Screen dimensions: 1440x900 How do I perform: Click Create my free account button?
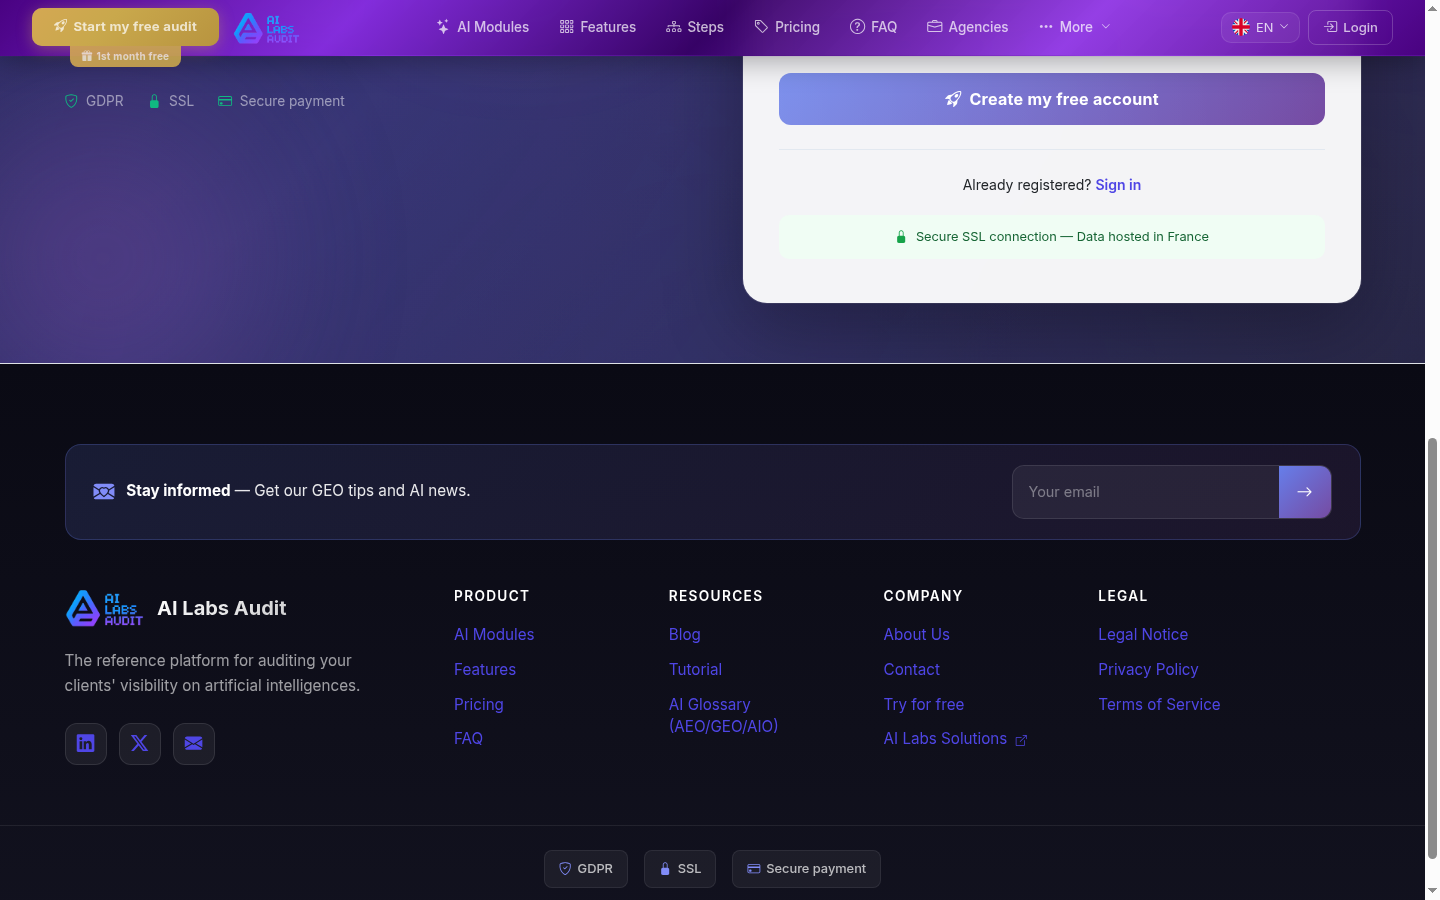(x=1051, y=99)
